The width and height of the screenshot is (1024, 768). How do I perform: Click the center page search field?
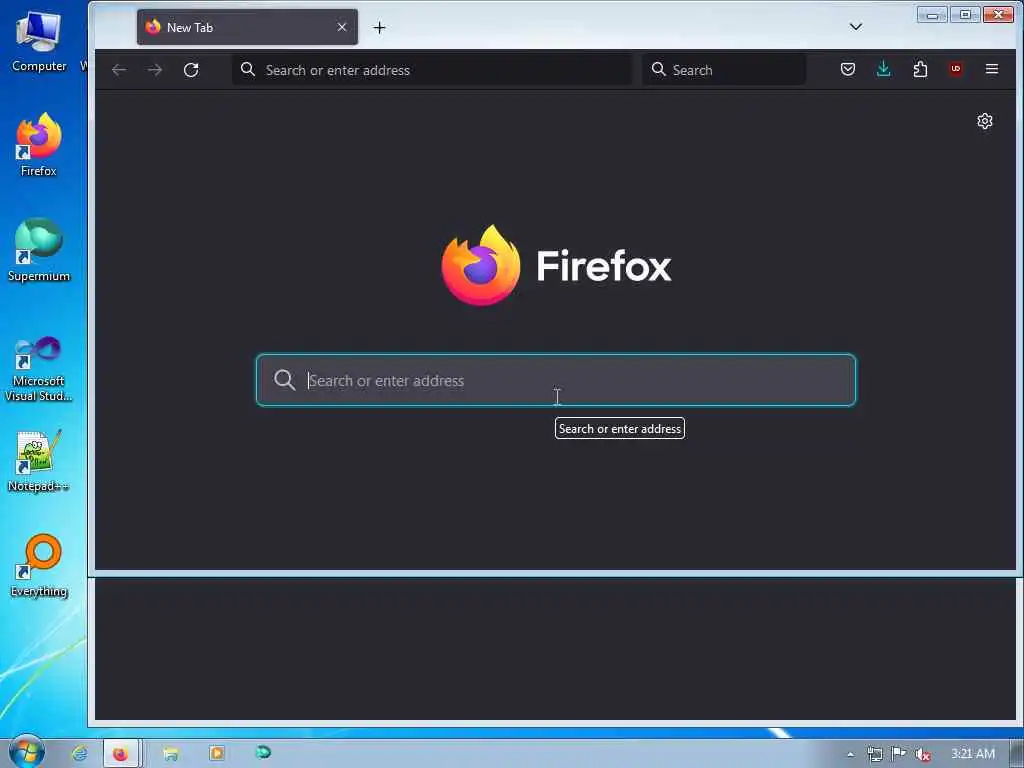click(556, 380)
